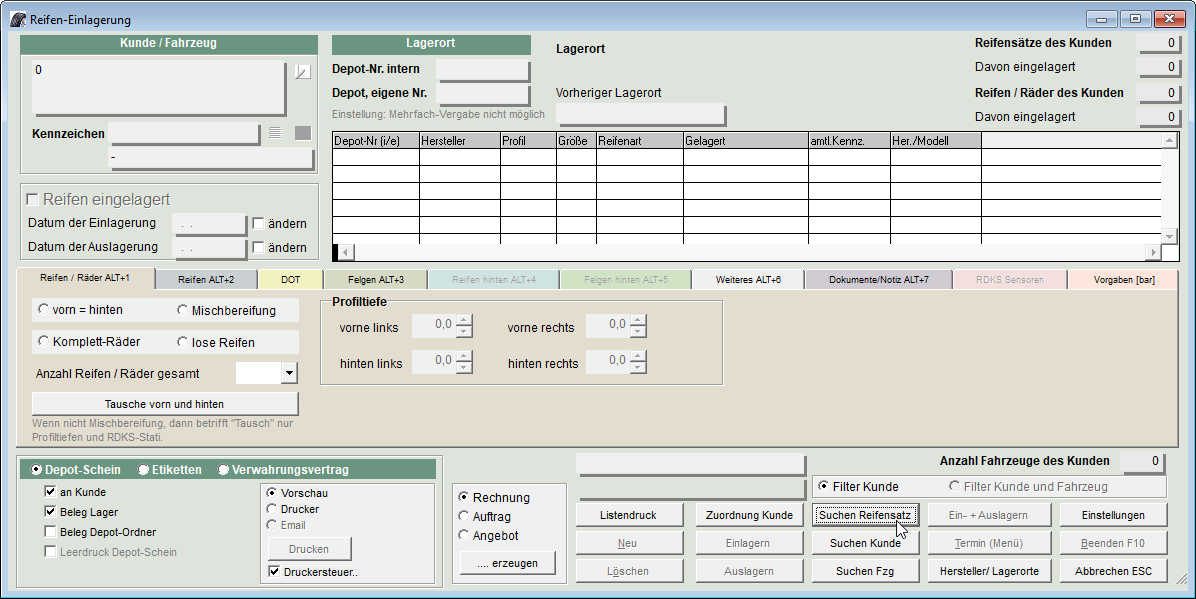This screenshot has width=1196, height=599.
Task: Click the gray square icon beside Kennzeichen
Action: 303,133
